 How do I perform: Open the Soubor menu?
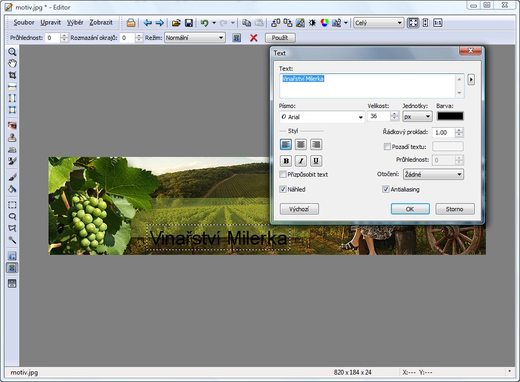(x=24, y=23)
